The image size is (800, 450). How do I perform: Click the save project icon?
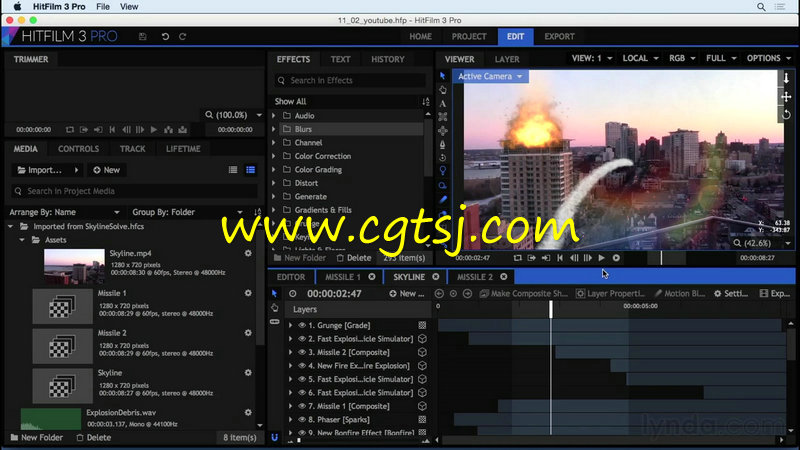[143, 37]
